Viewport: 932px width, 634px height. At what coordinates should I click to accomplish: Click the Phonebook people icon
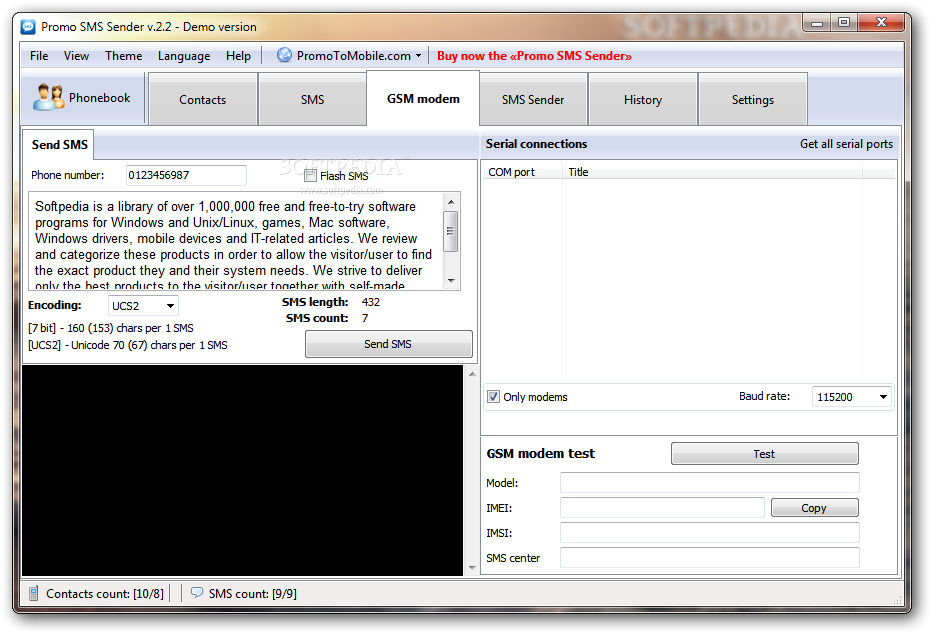(48, 97)
